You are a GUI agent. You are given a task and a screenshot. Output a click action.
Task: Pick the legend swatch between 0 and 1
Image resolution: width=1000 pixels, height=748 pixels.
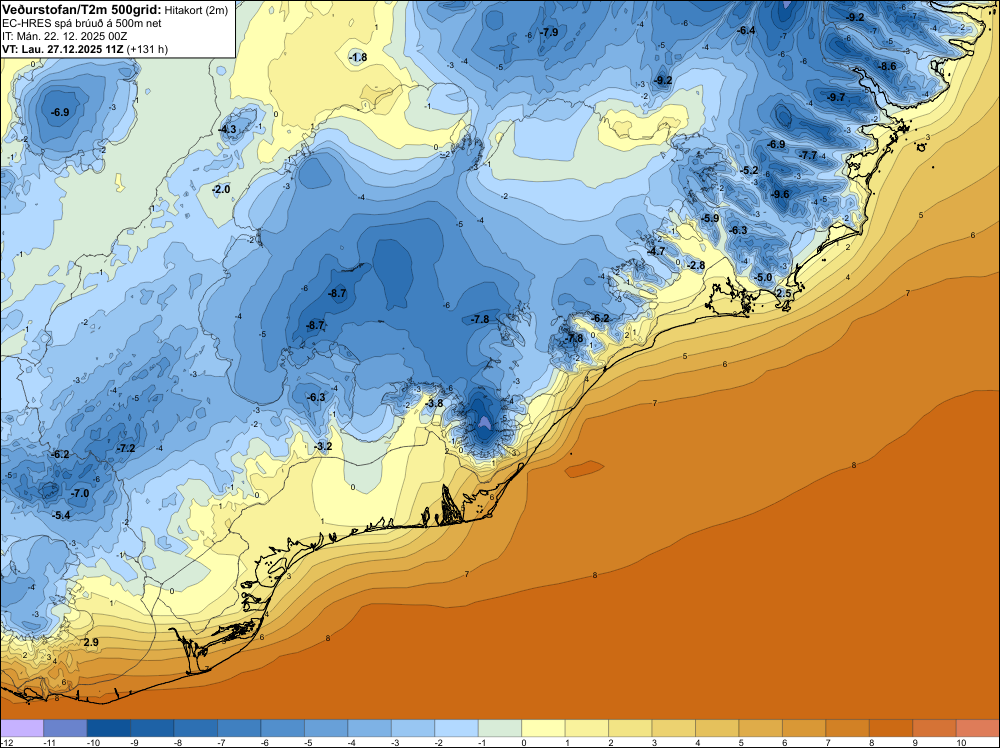tap(543, 728)
